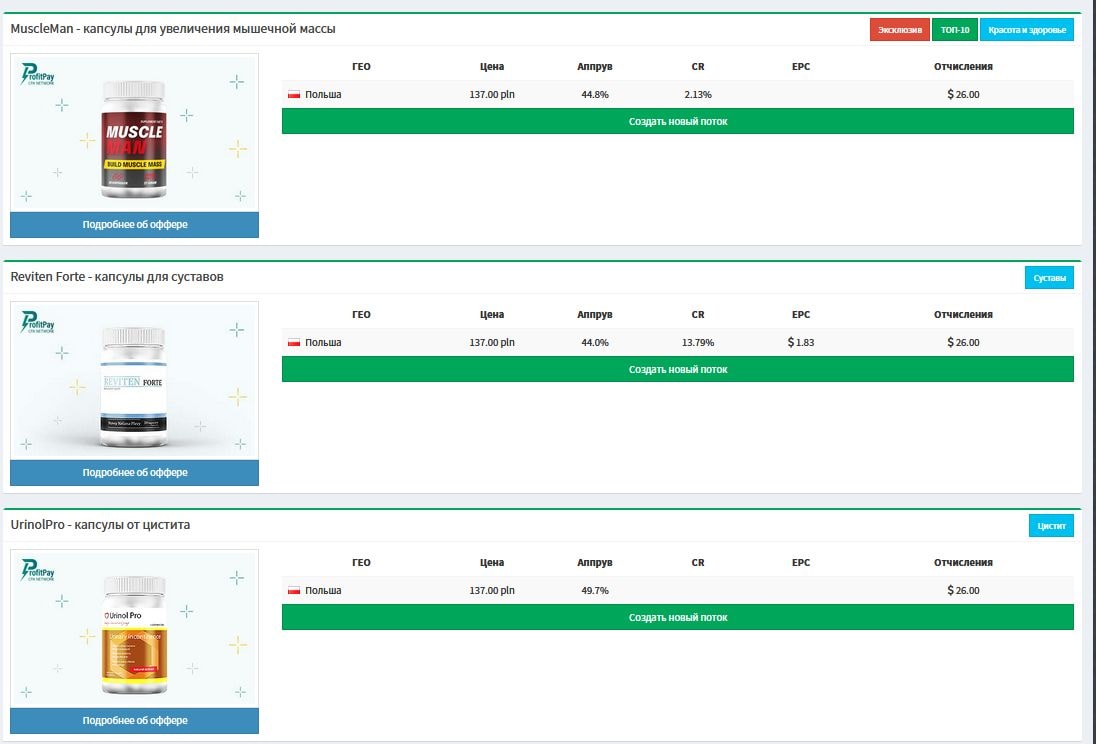Click Poland flag in Reviten Forte row
1096x744 pixels.
(294, 343)
